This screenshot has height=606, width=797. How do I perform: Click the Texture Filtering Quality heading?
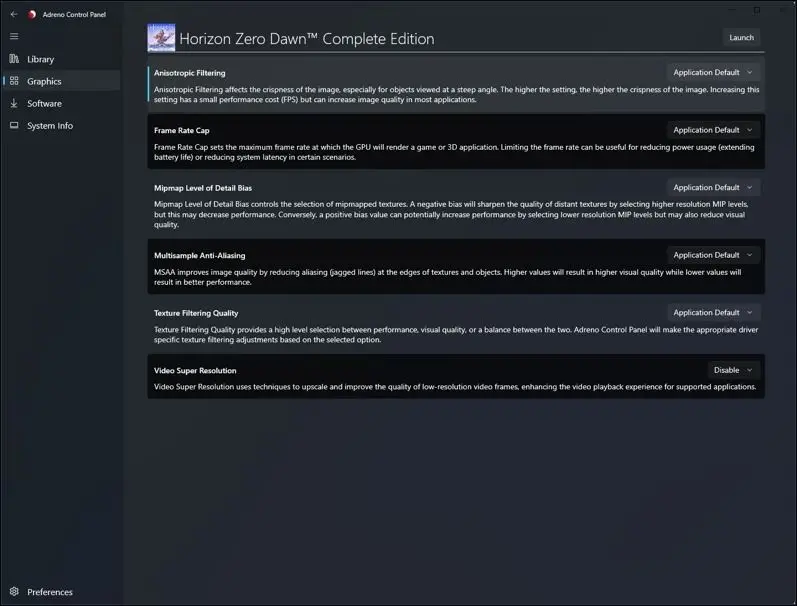point(196,313)
